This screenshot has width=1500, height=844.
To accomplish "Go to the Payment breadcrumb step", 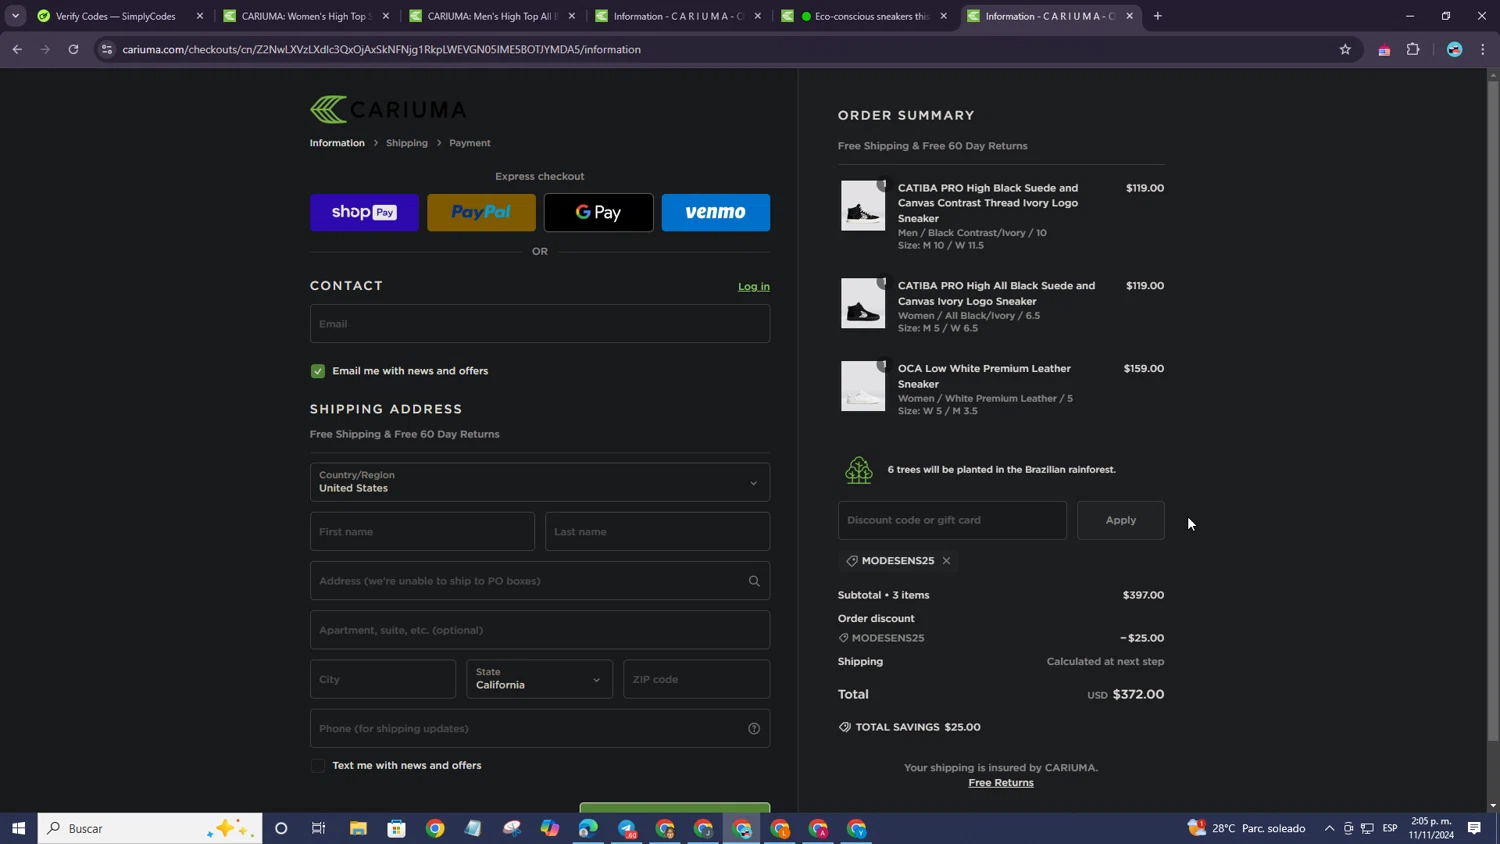I will [x=470, y=143].
